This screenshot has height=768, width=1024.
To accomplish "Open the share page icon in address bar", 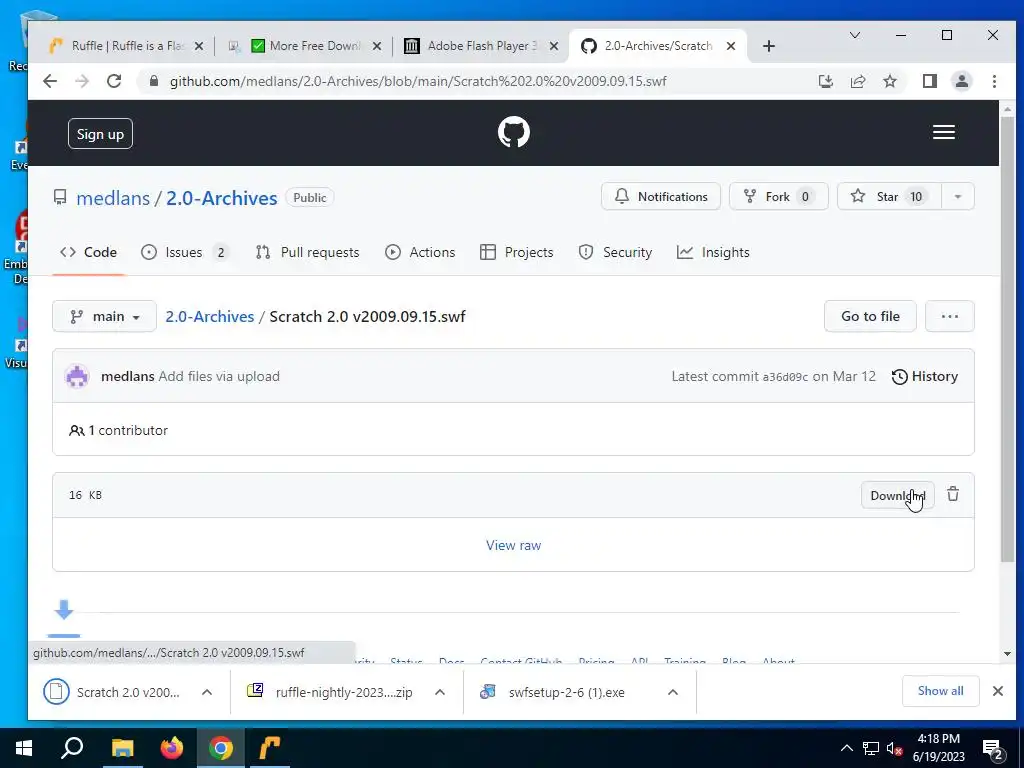I will pos(857,81).
